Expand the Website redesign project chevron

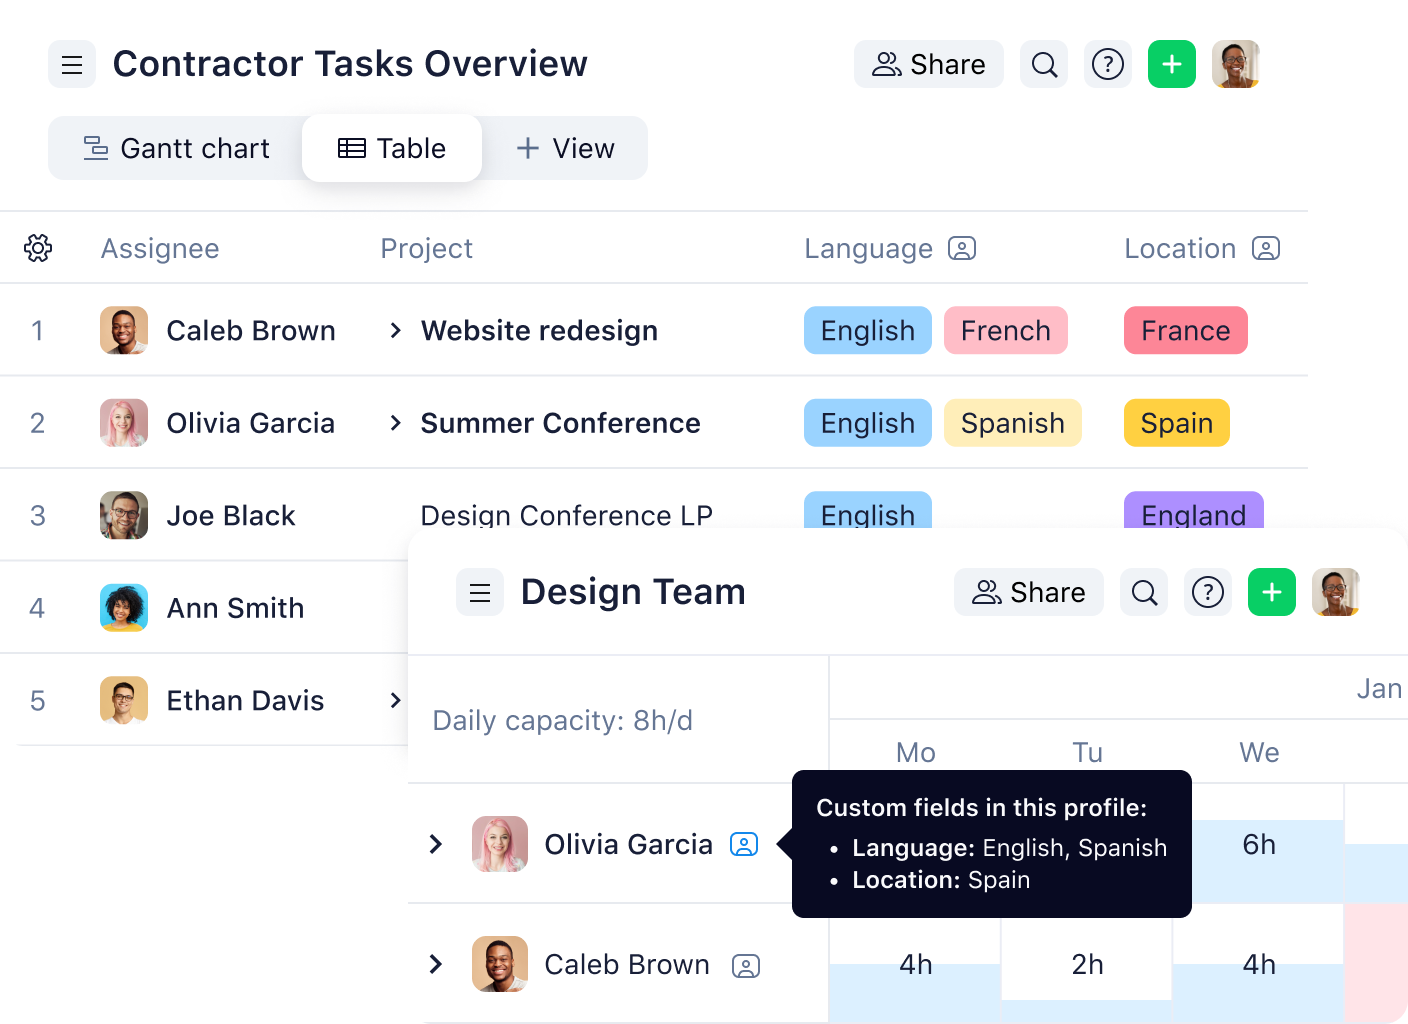pos(395,330)
